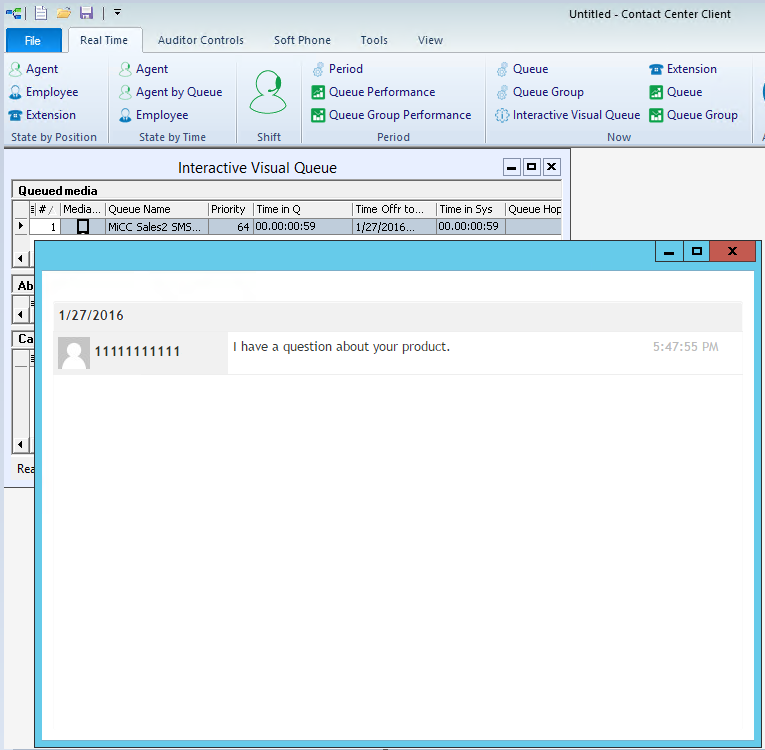The image size is (765, 750).
Task: Sort by the Priority column header
Action: pos(229,209)
